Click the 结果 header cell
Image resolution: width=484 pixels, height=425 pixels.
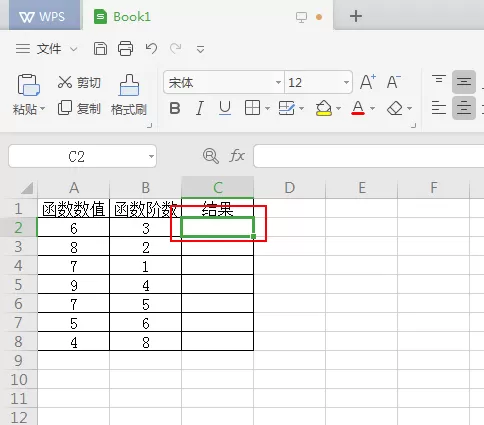click(218, 209)
